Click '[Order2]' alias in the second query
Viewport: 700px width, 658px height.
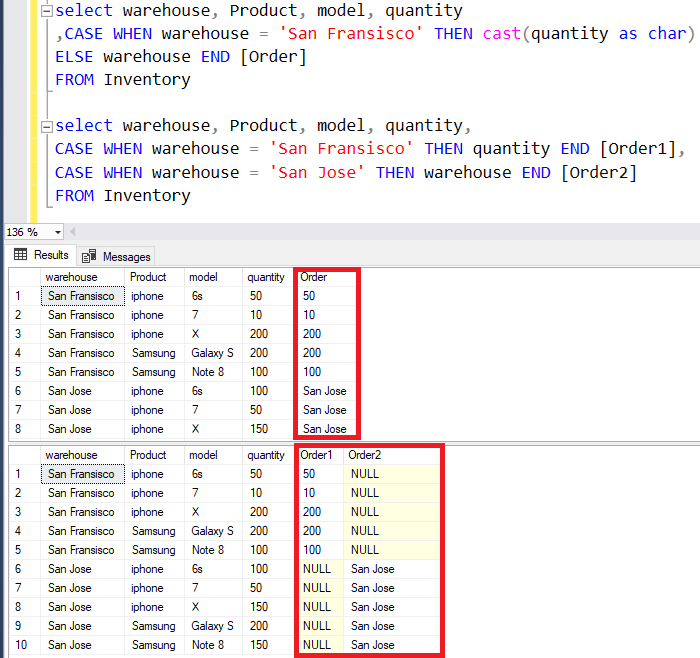coord(599,173)
